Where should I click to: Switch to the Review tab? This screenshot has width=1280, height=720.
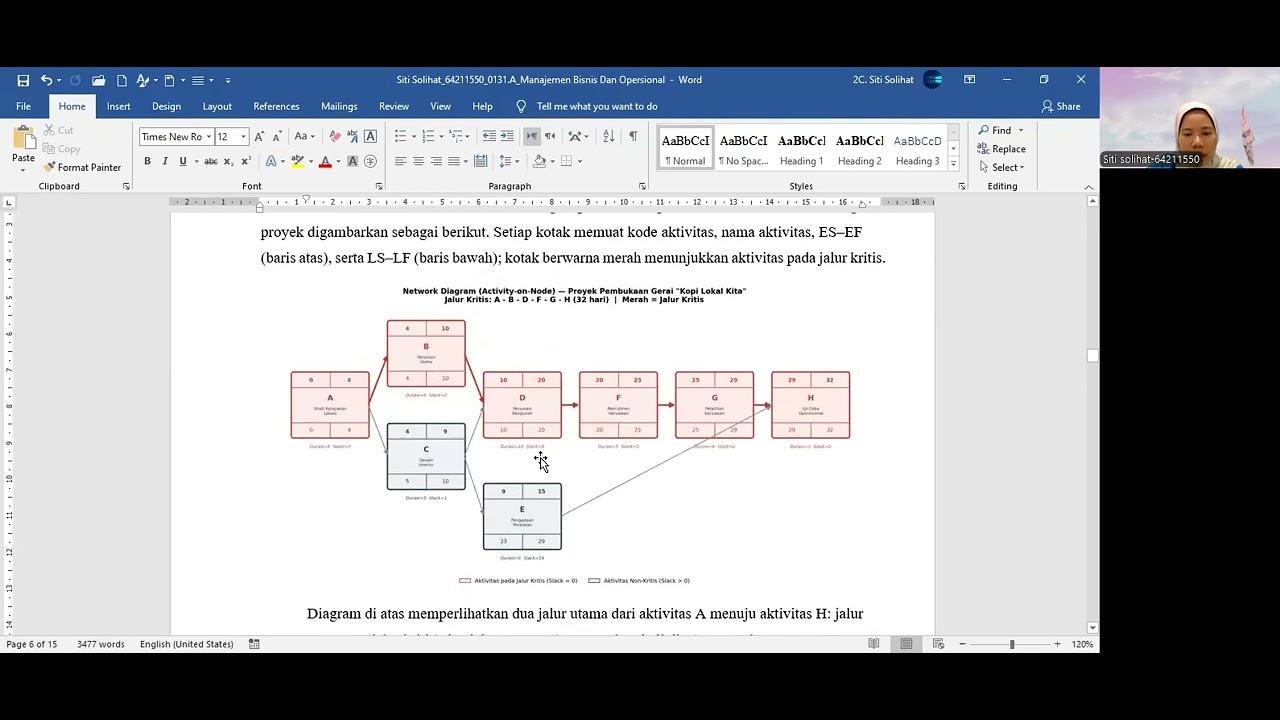tap(393, 106)
